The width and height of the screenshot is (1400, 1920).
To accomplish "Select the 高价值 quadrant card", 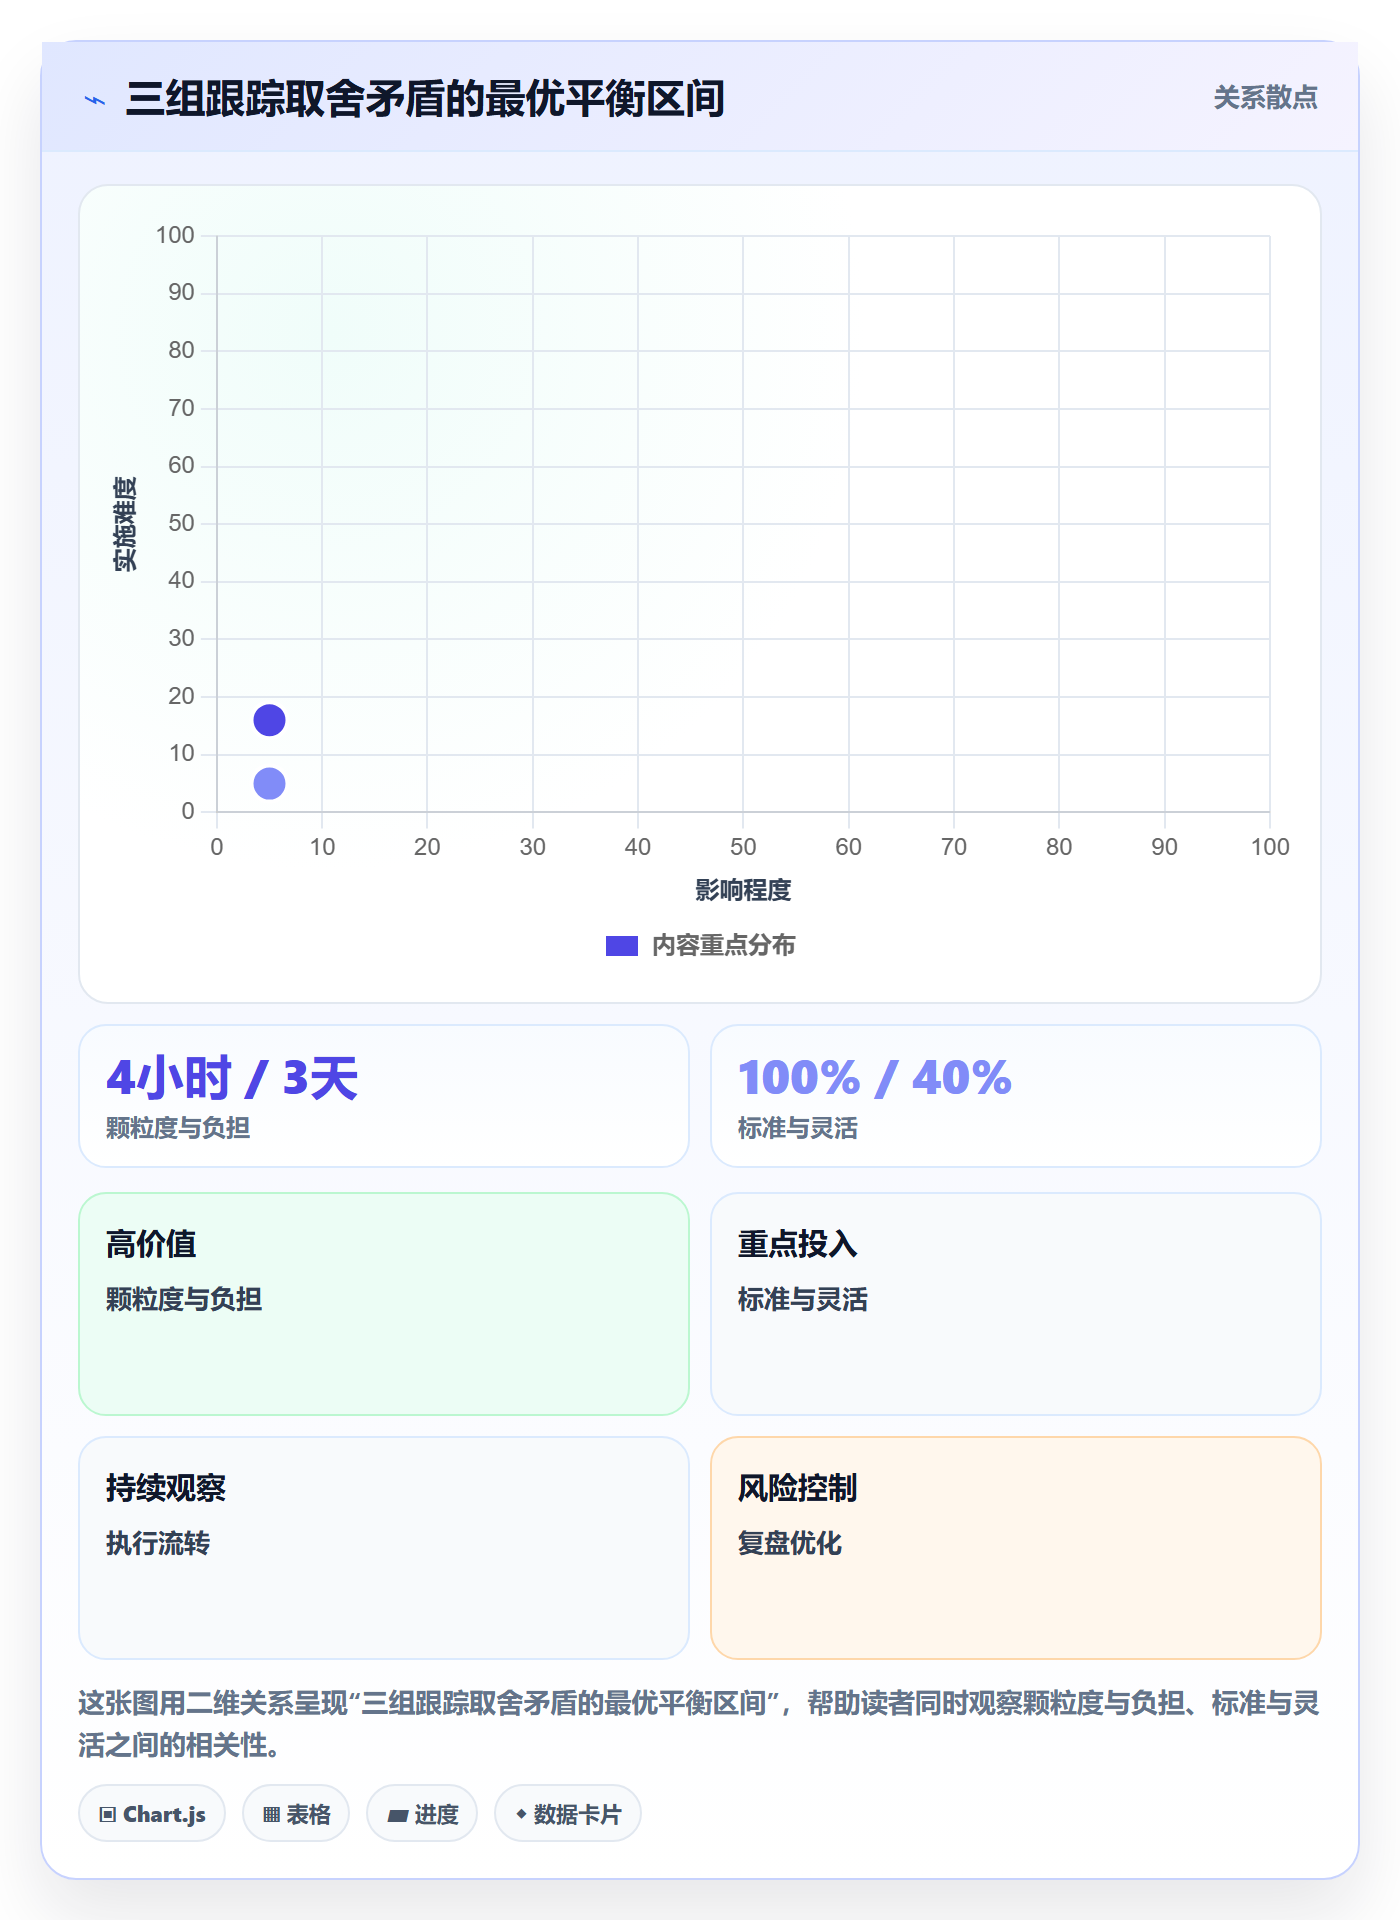I will pyautogui.click(x=384, y=1304).
